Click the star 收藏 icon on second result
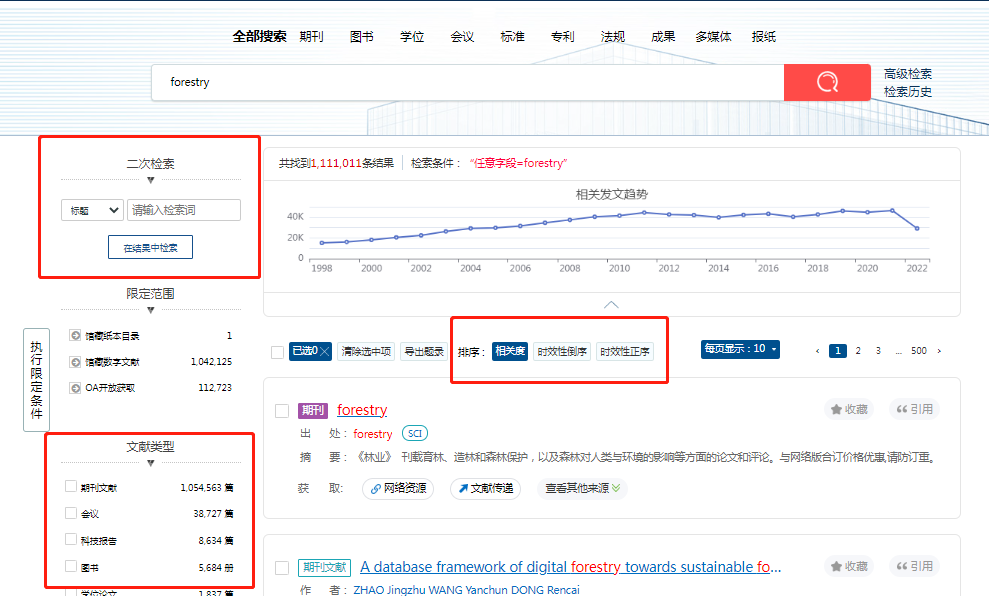The height and width of the screenshot is (596, 989). point(836,566)
